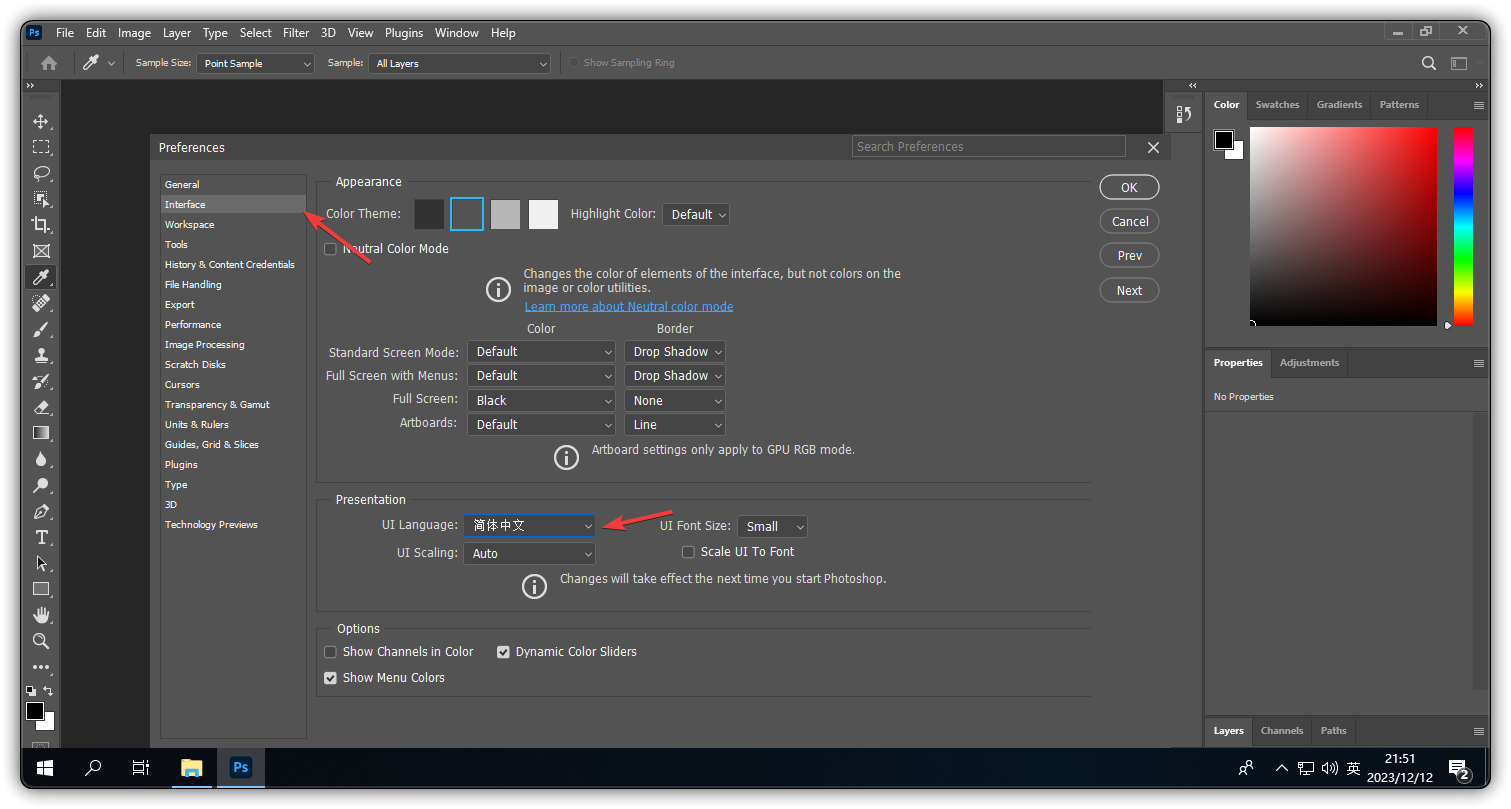Click the Search Preferences field

coord(989,147)
